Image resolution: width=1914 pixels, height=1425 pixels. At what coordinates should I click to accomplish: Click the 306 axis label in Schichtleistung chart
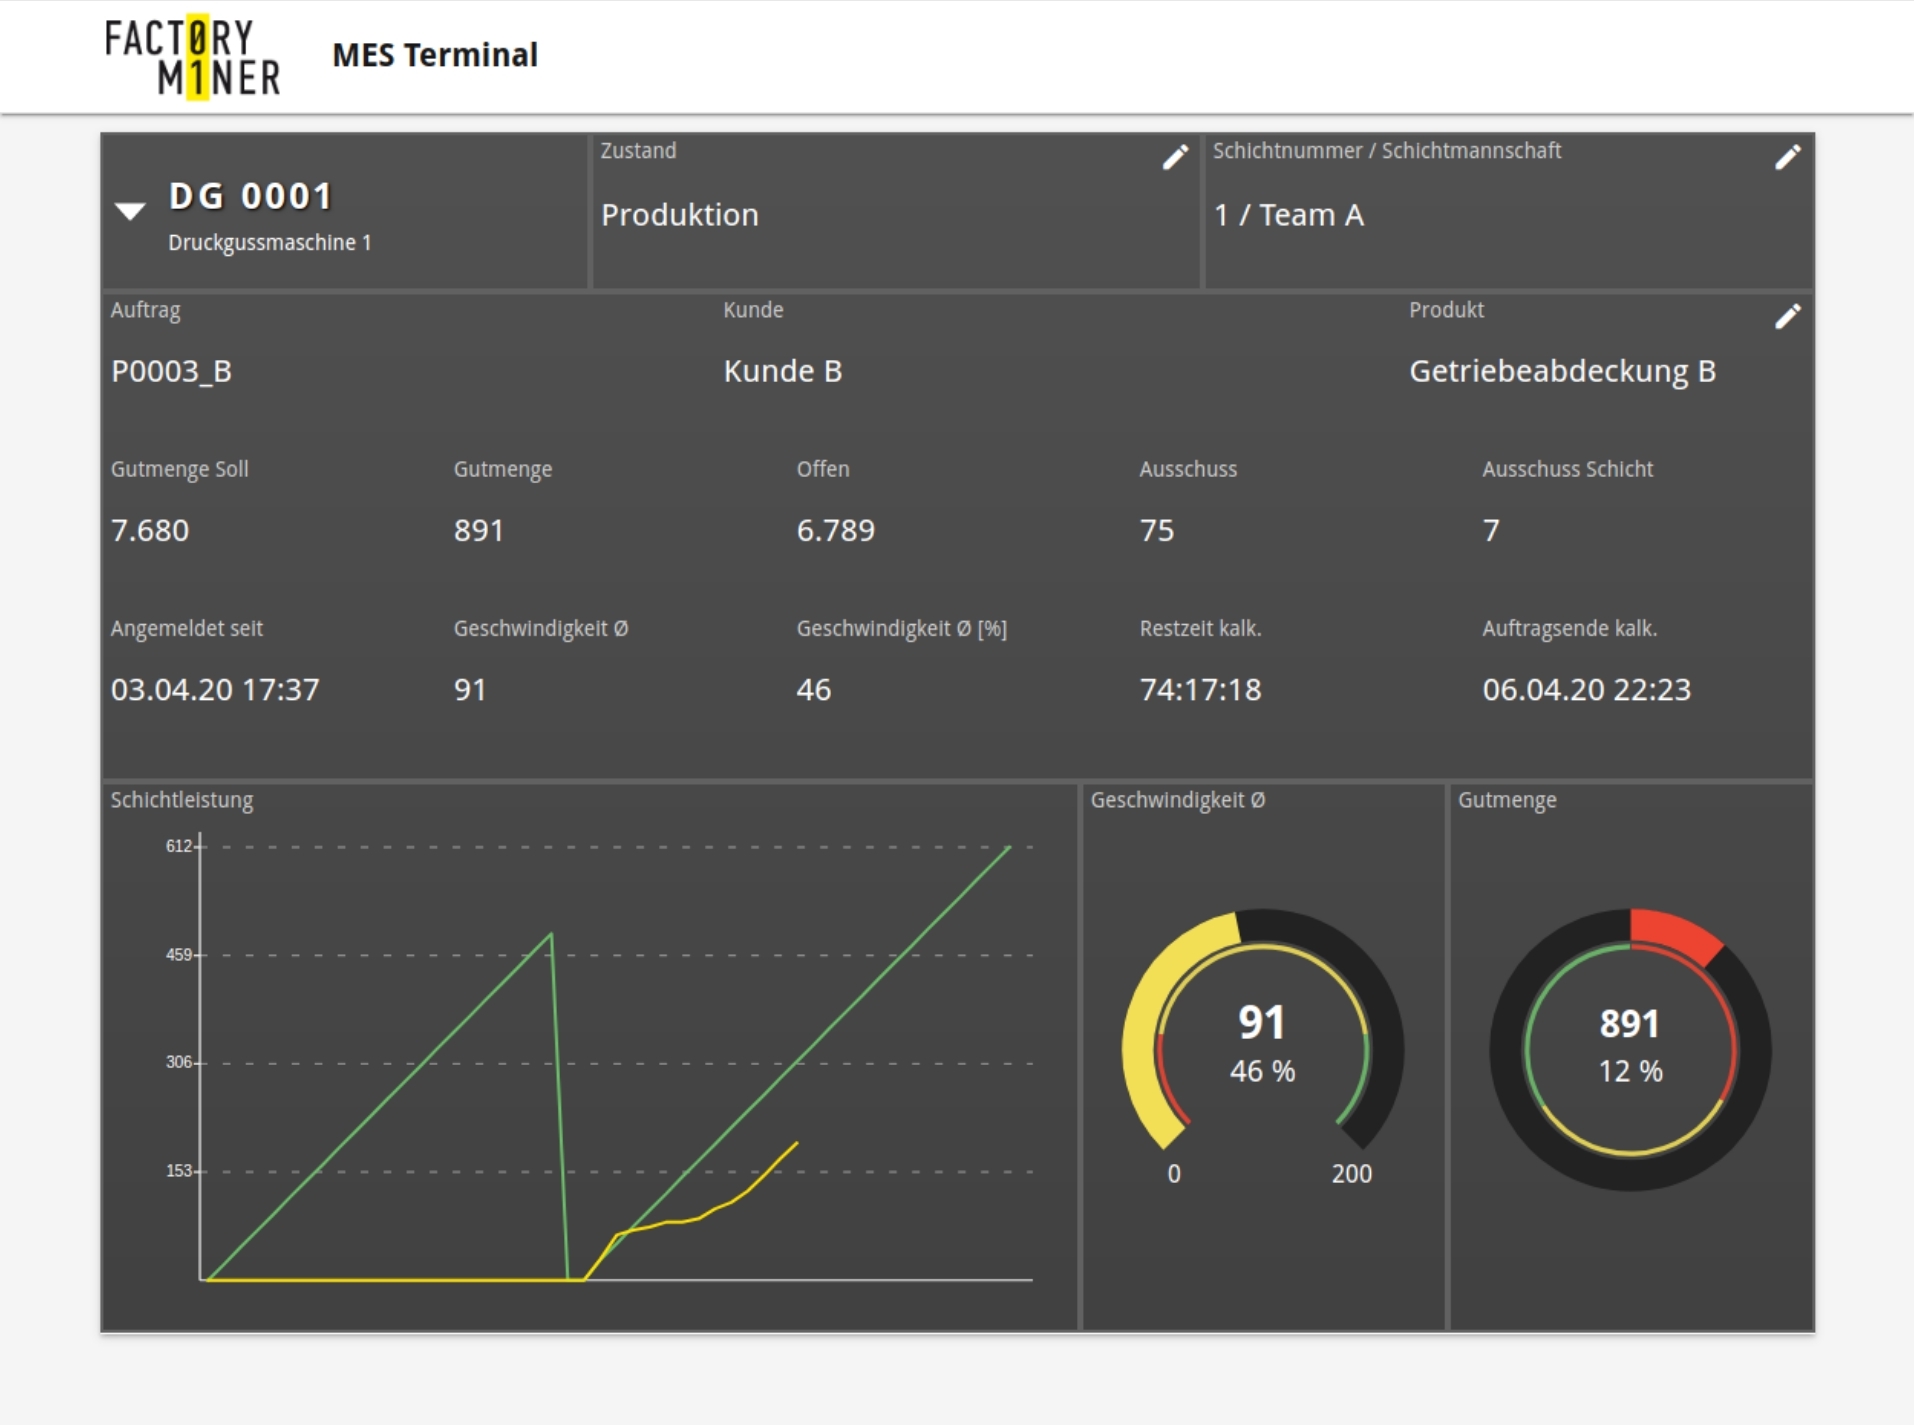click(x=179, y=1062)
